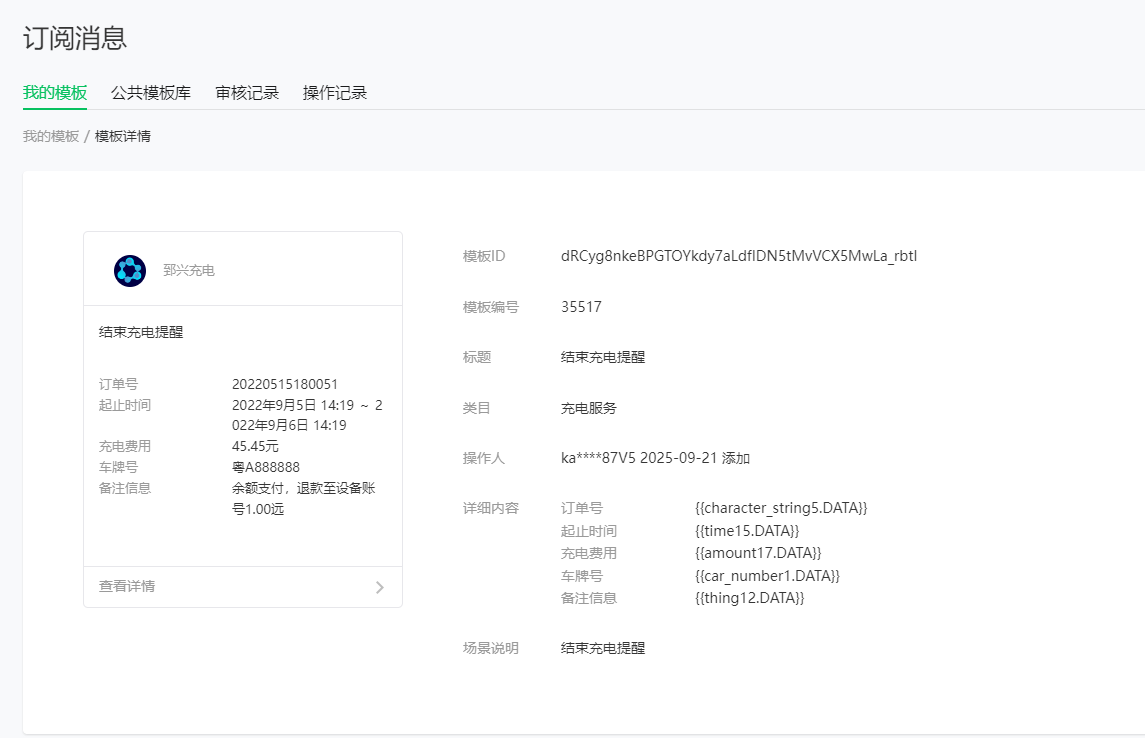Click the 订阅消息 page heading

(x=75, y=39)
